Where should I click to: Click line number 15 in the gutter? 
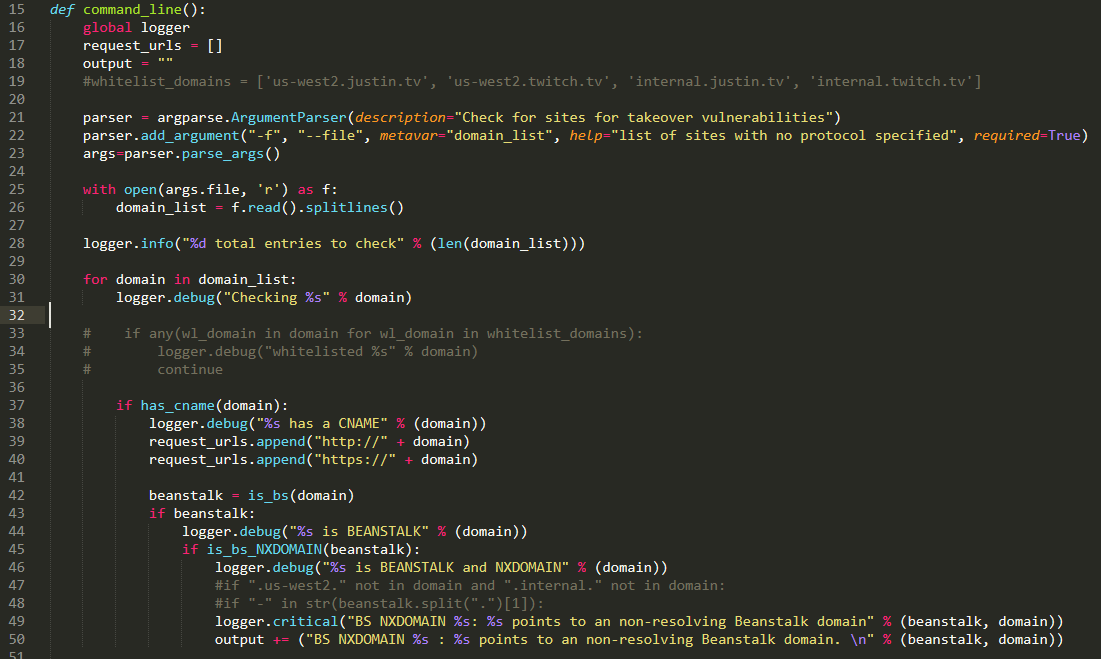17,10
